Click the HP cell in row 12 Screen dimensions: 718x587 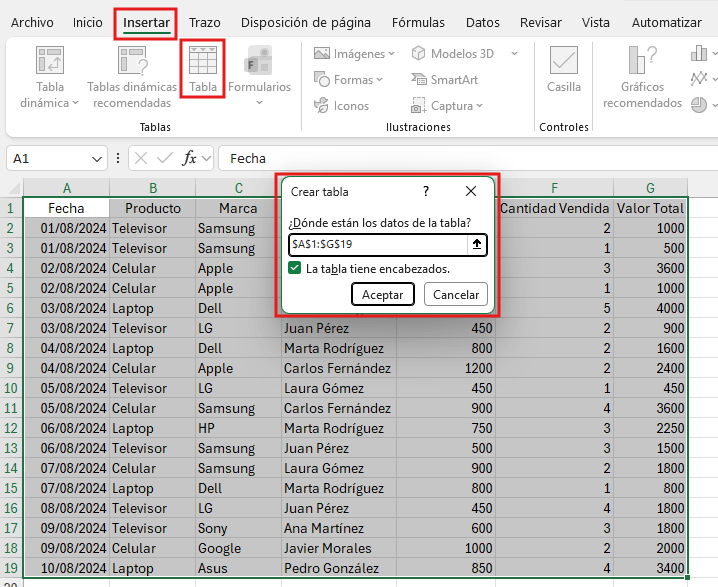239,428
